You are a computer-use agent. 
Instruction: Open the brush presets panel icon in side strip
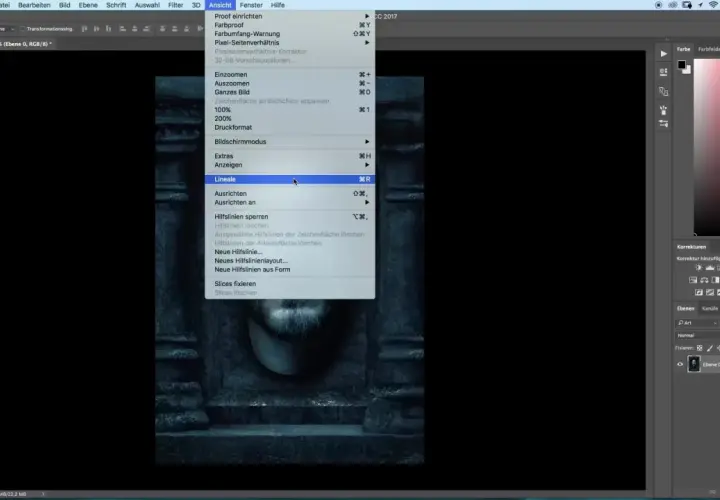(x=664, y=110)
